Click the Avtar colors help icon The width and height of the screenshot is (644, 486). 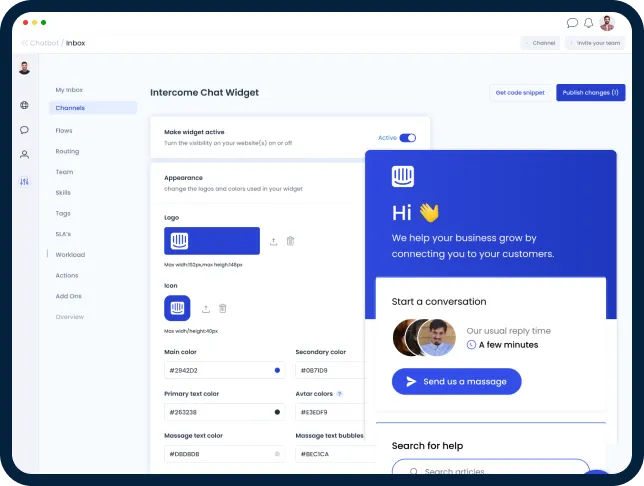pyautogui.click(x=339, y=394)
